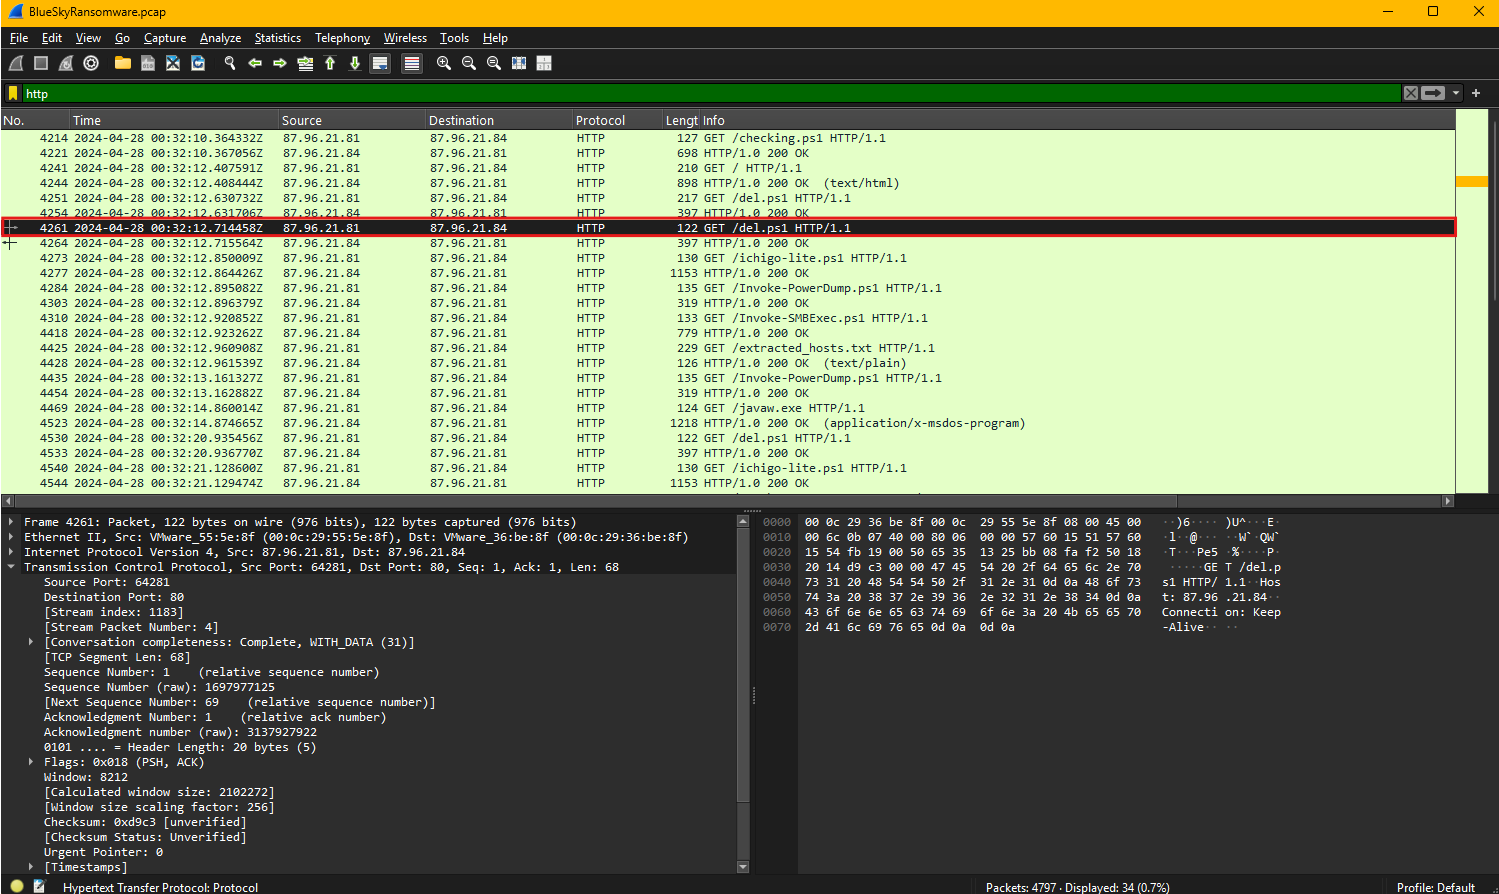Open the recent display filters dropdown
This screenshot has height=894, width=1499.
tap(1456, 93)
